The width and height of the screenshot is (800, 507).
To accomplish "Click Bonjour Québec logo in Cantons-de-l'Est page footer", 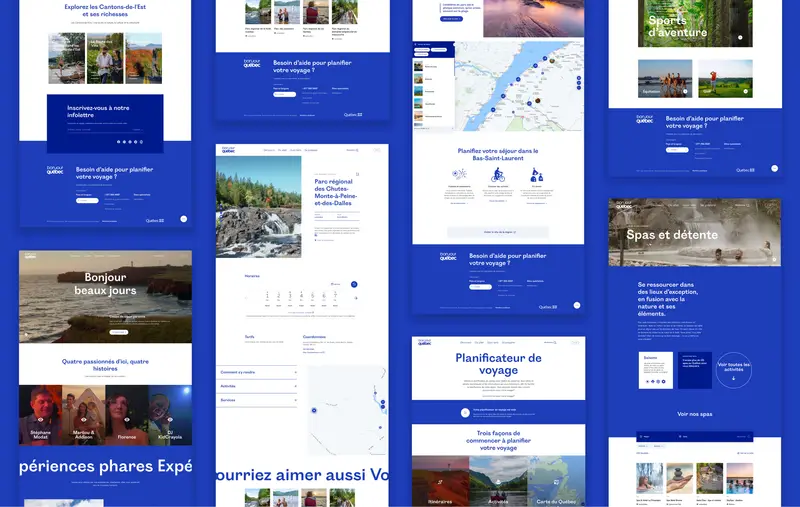I will [x=55, y=170].
